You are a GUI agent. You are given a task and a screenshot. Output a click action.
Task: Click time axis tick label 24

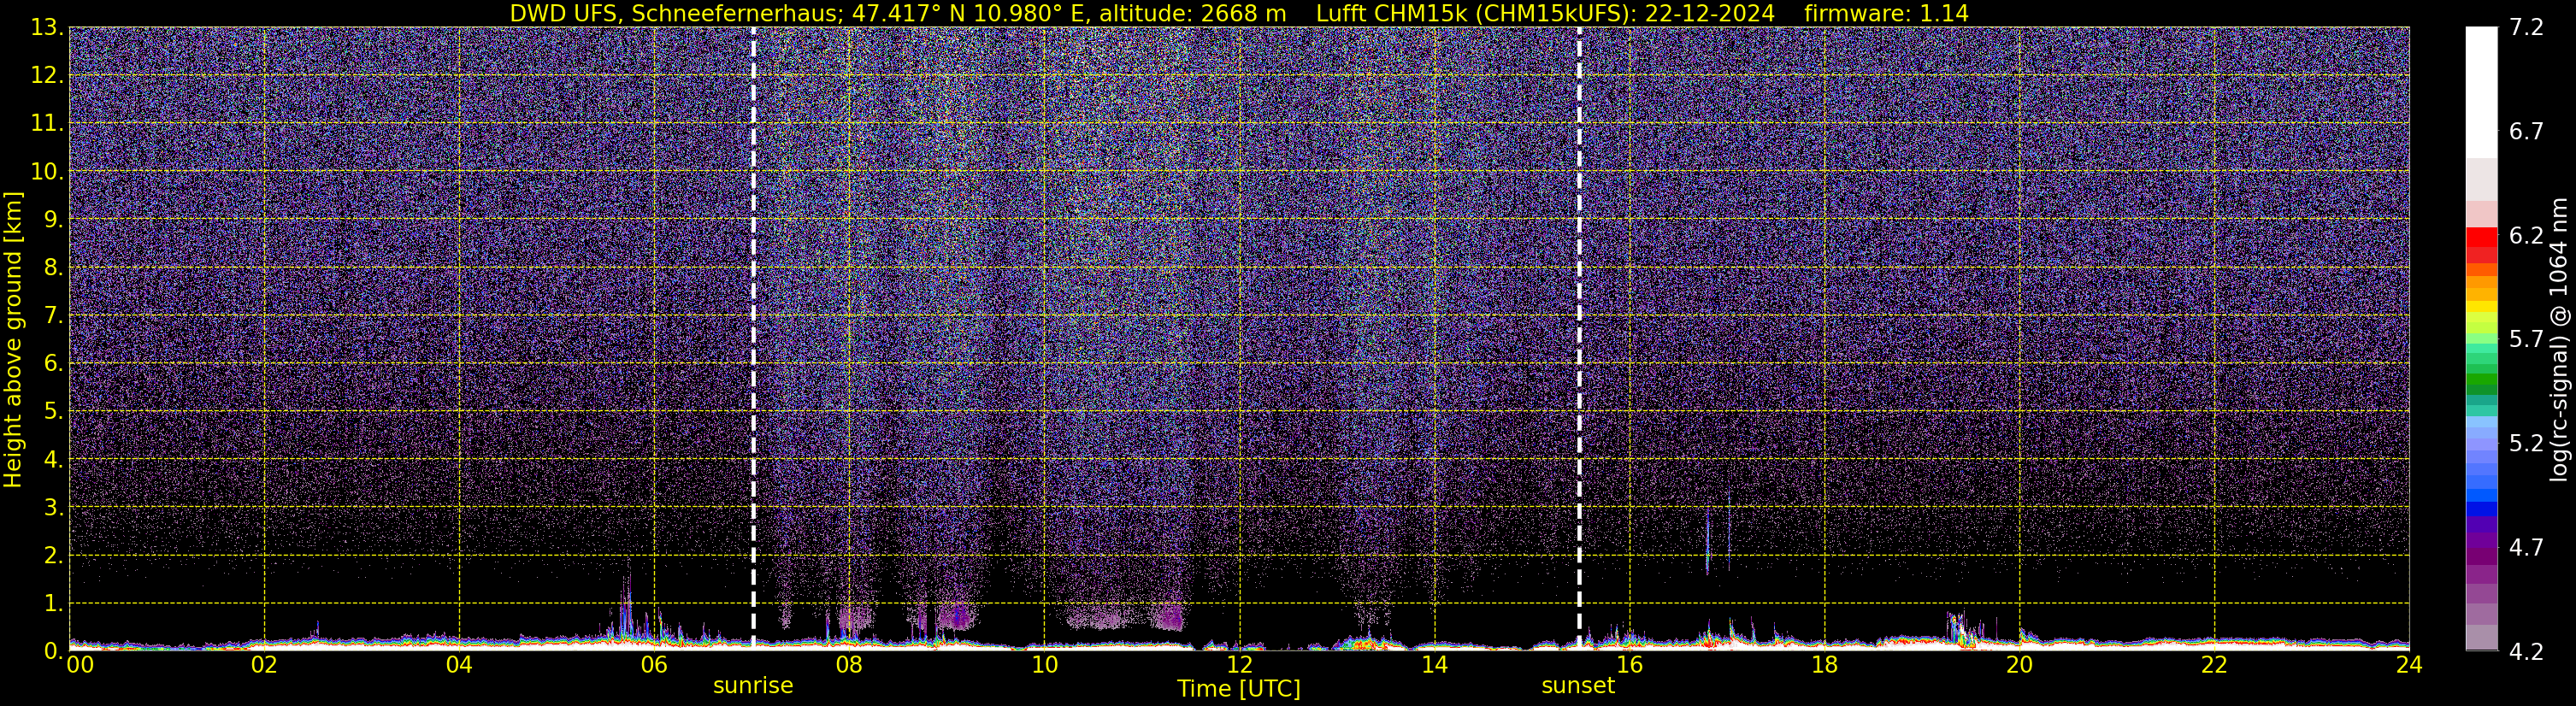[x=2409, y=666]
